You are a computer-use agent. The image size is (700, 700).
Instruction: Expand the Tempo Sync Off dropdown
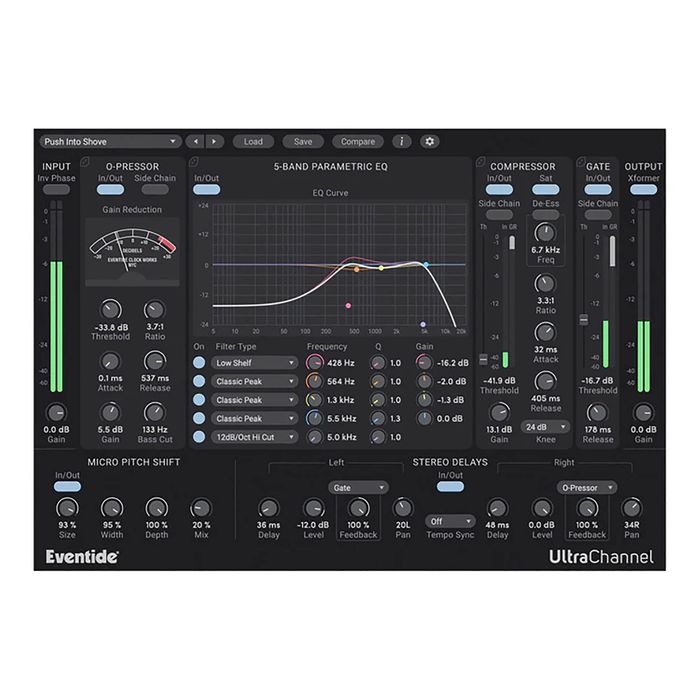[x=449, y=521]
